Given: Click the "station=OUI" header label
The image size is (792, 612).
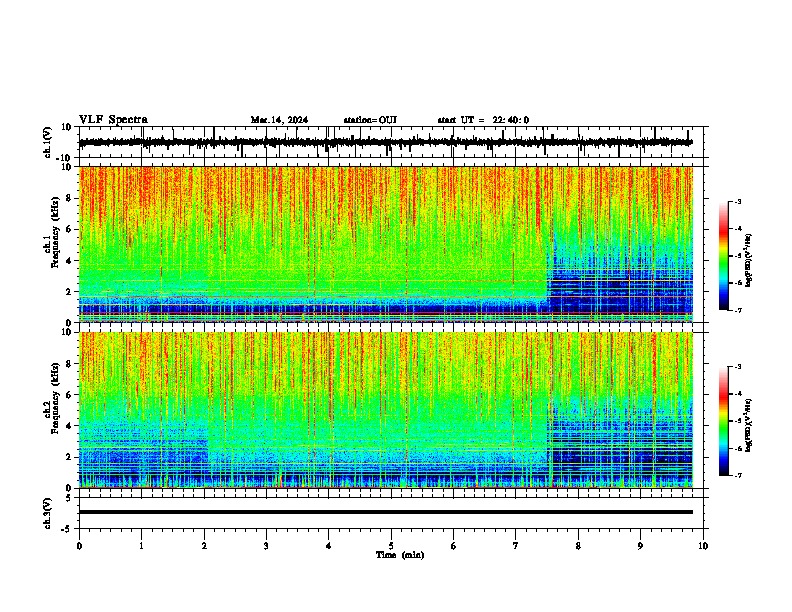Looking at the screenshot, I should pyautogui.click(x=370, y=120).
